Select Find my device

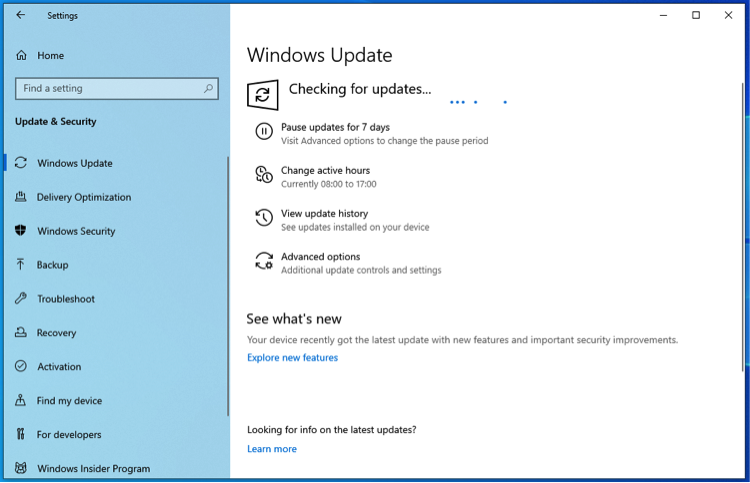point(69,401)
